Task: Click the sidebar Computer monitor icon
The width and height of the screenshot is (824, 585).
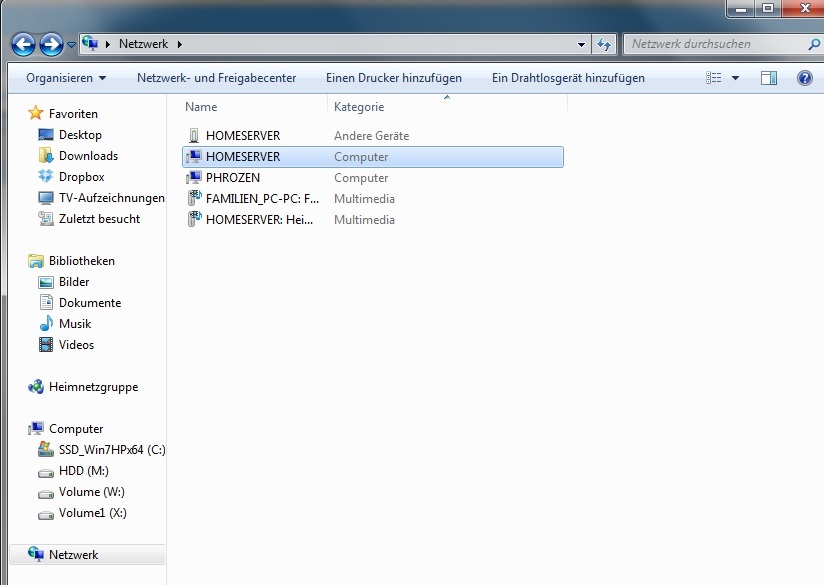Action: pos(36,428)
